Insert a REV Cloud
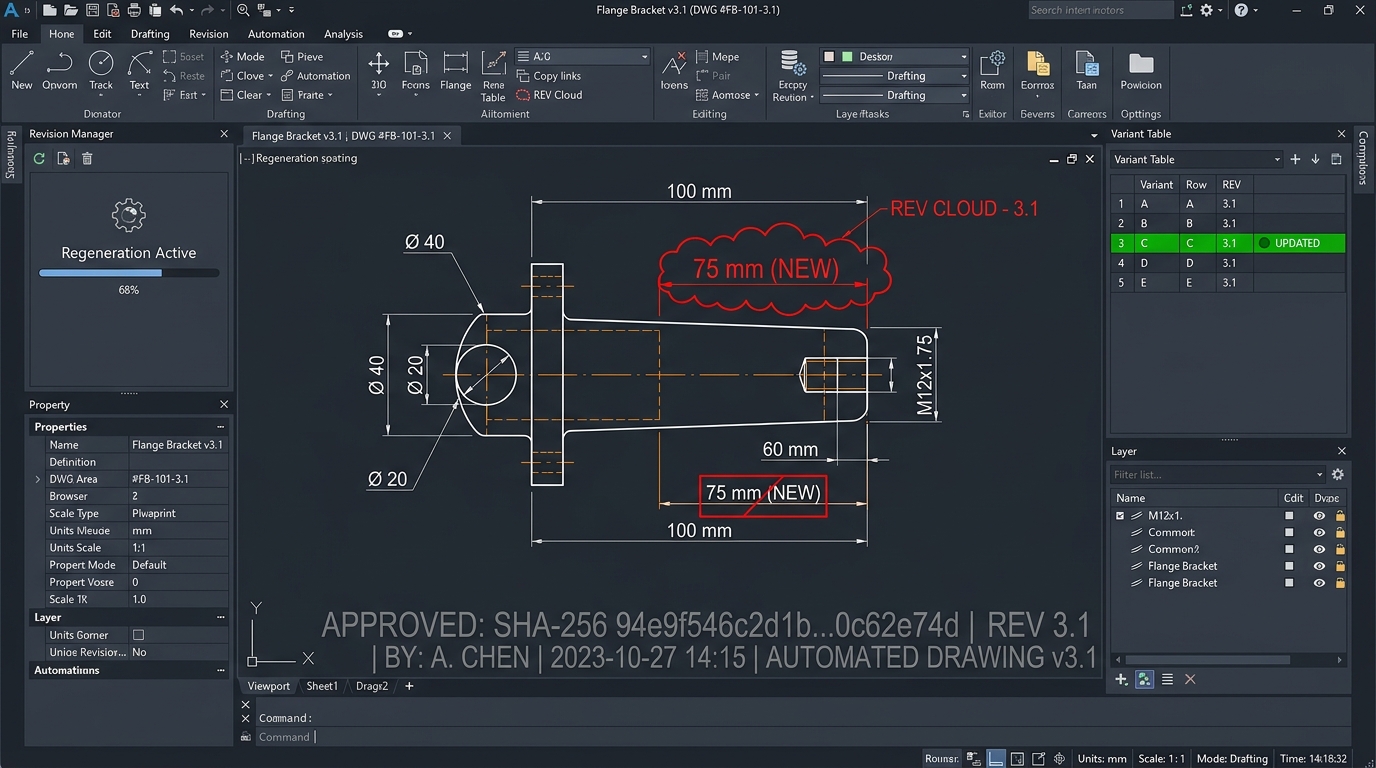Screen dimensions: 1376x768 point(549,95)
